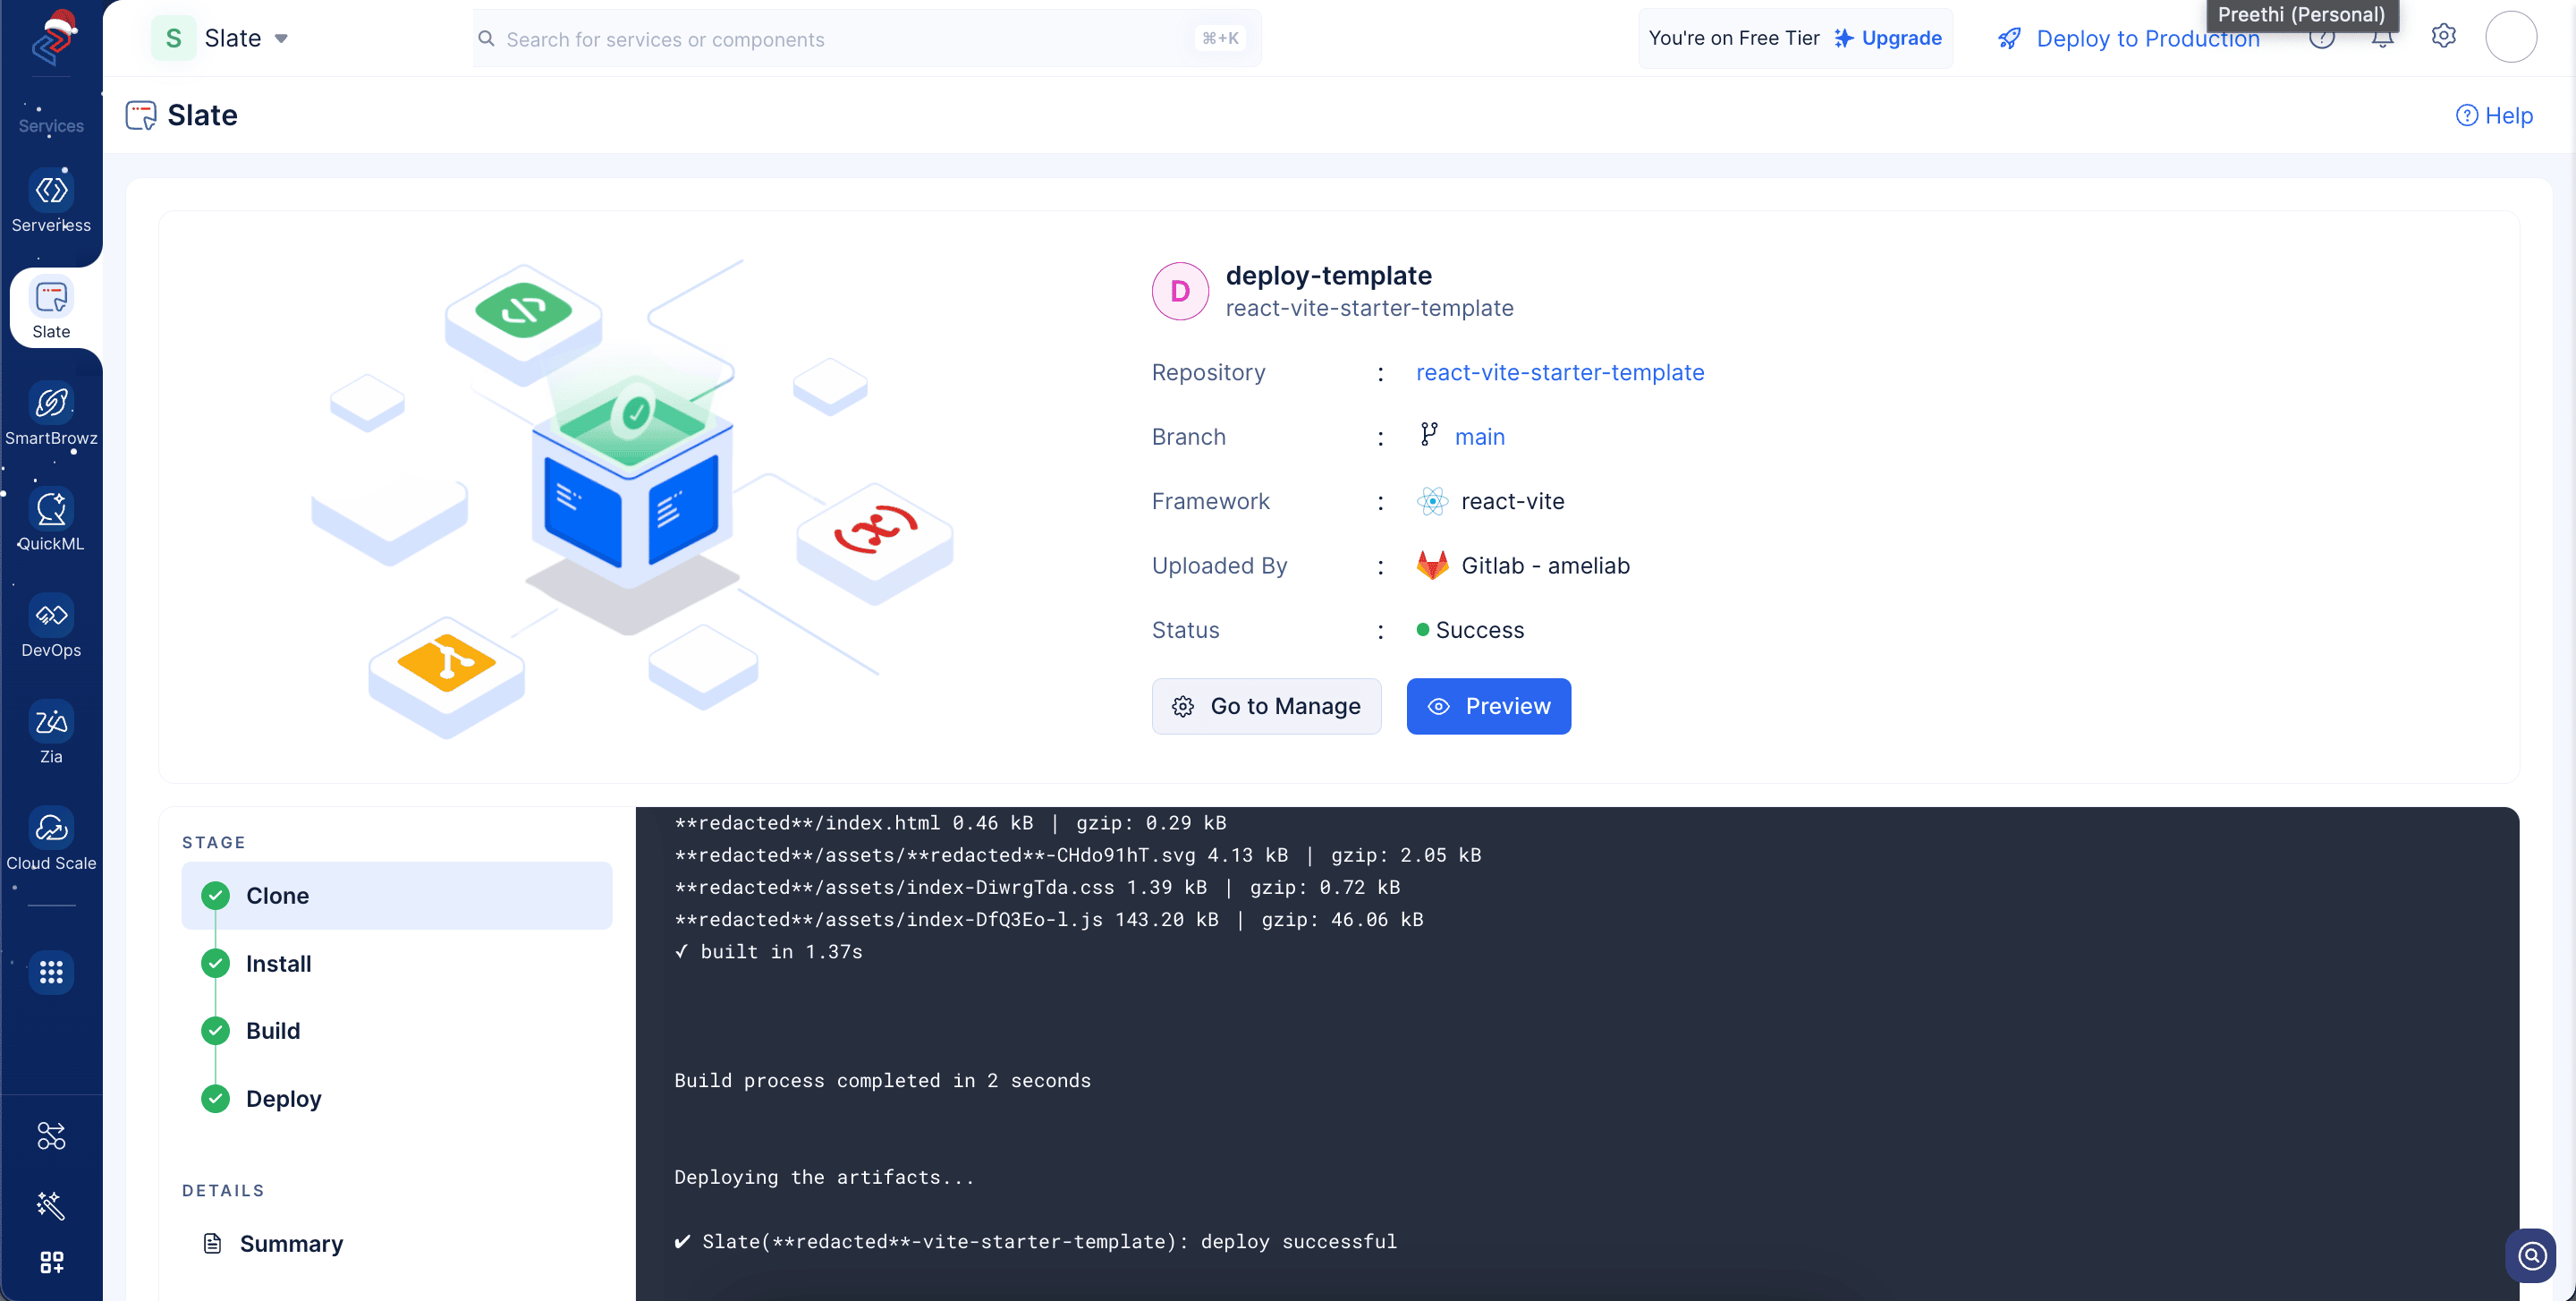Viewport: 2576px width, 1301px height.
Task: Click the 'built in 1.37s' log line
Action: pyautogui.click(x=768, y=952)
